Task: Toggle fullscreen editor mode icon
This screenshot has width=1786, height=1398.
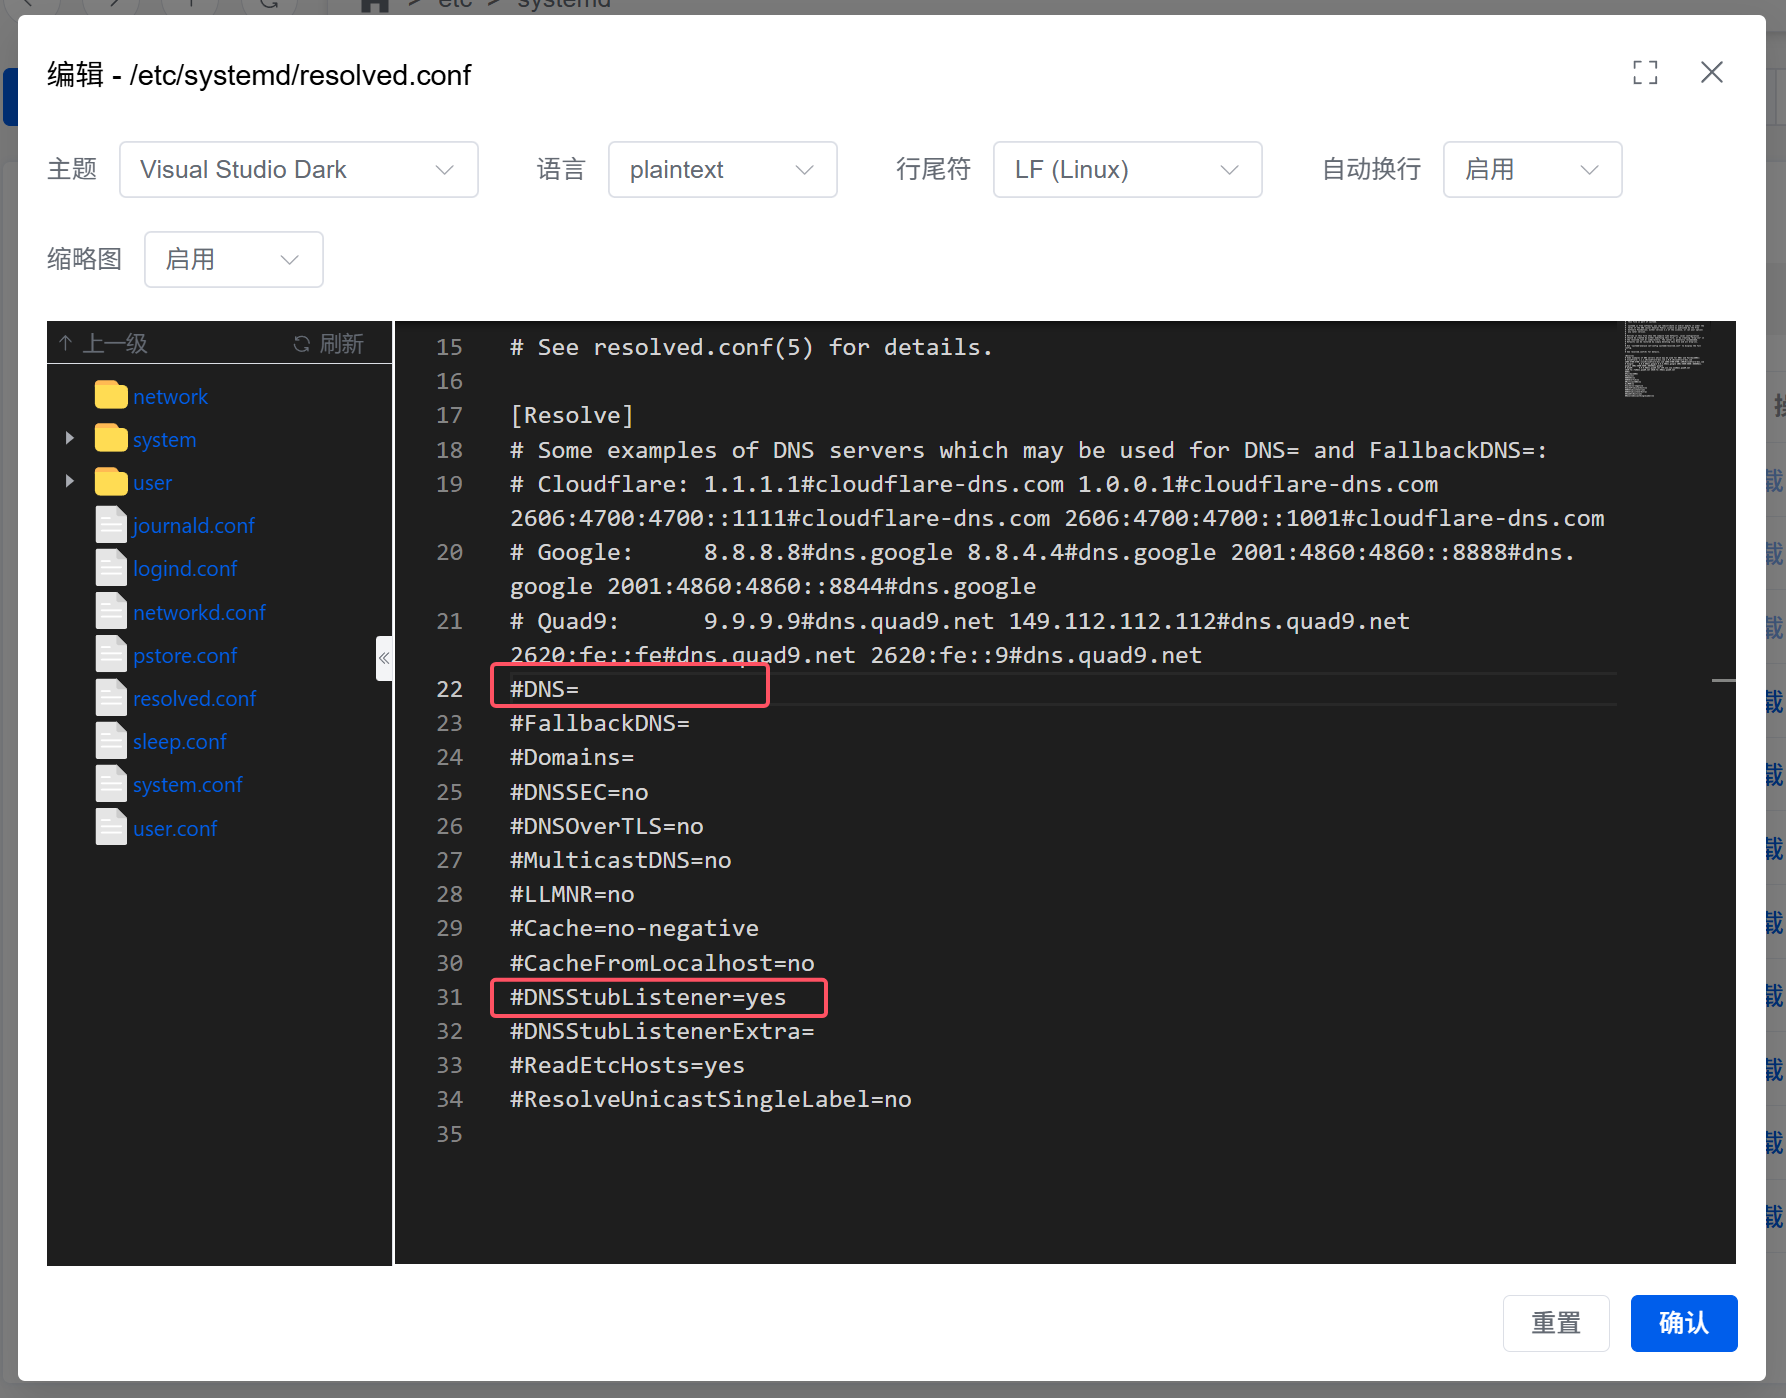Action: tap(1645, 73)
